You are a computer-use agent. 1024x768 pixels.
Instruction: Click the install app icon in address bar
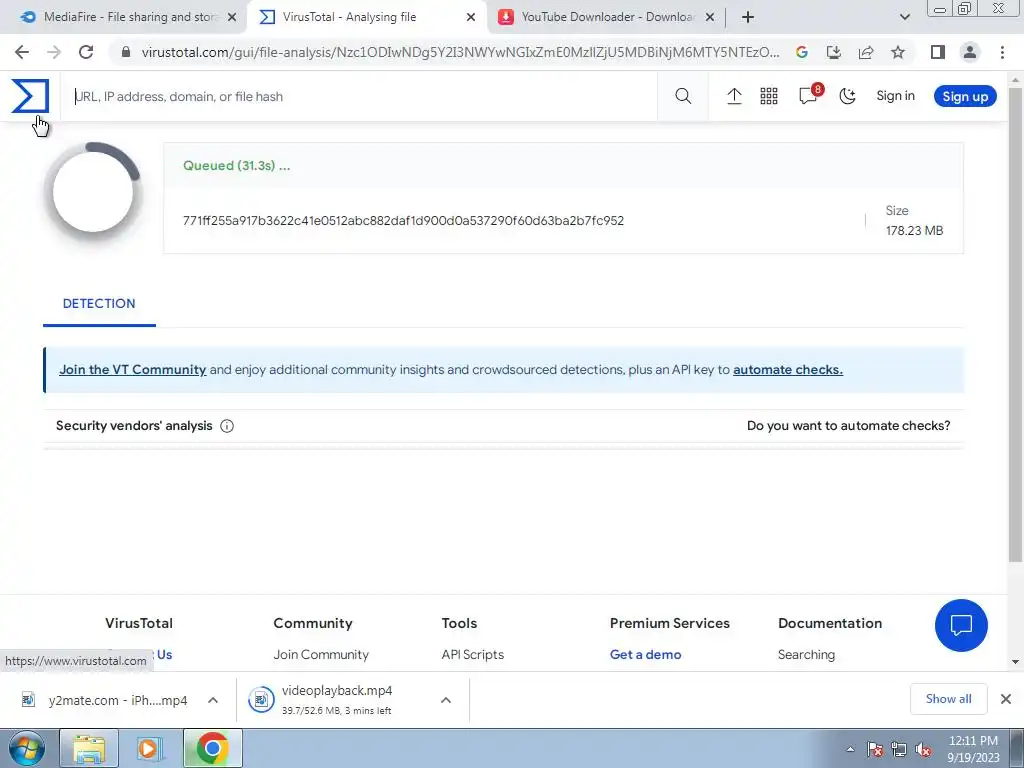tap(834, 52)
